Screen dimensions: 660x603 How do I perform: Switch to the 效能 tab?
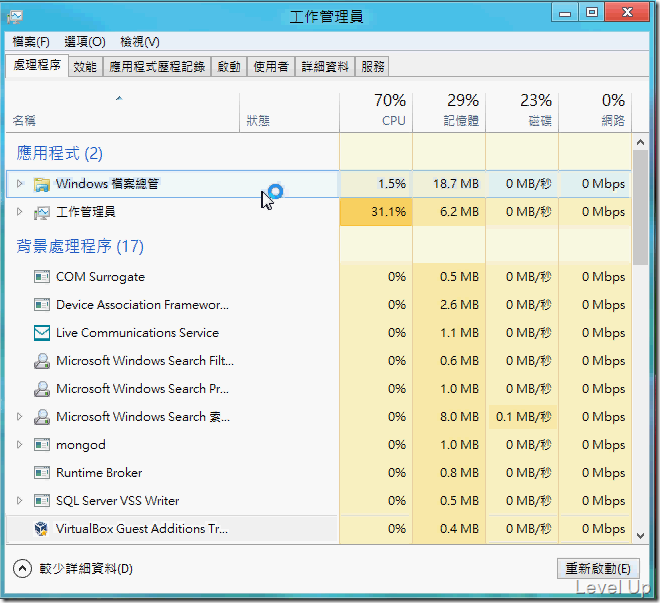pyautogui.click(x=85, y=66)
